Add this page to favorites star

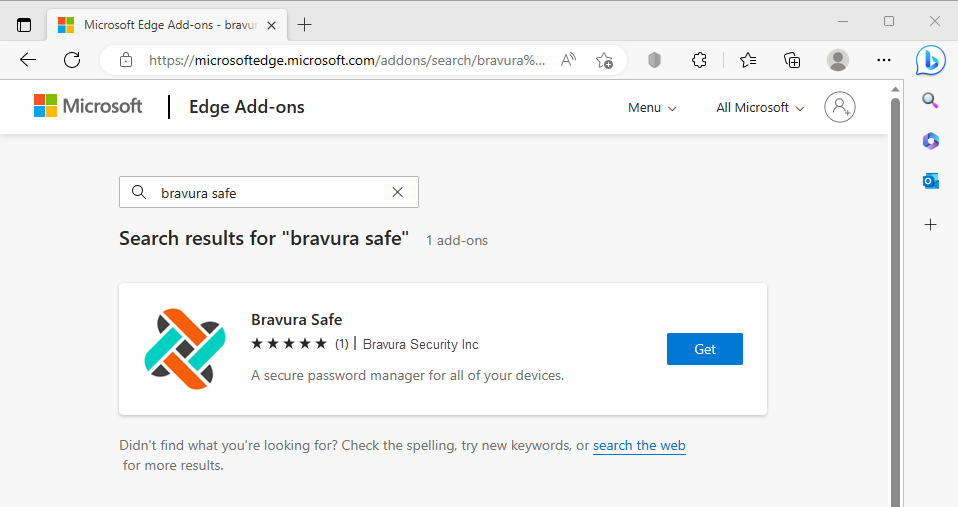click(604, 60)
